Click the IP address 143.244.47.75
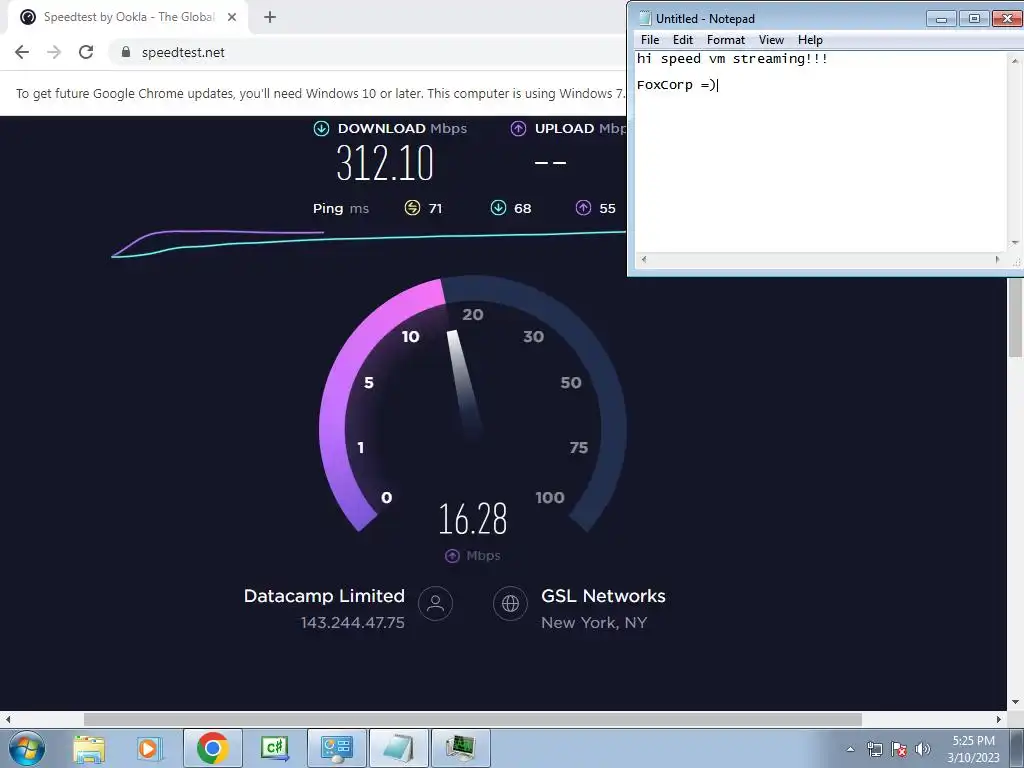This screenshot has width=1024, height=768. pyautogui.click(x=353, y=623)
